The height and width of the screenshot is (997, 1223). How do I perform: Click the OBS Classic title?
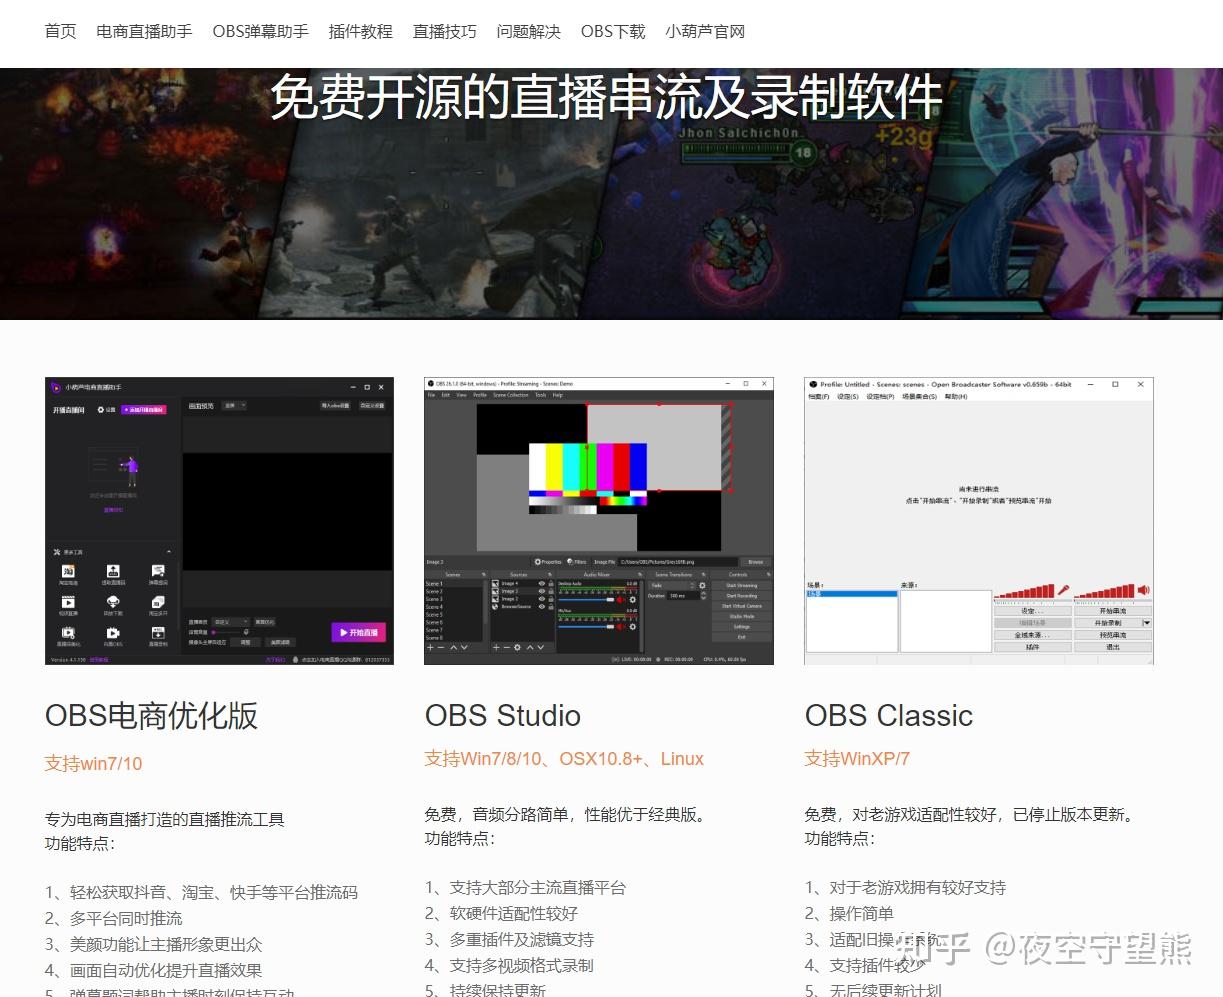888,716
